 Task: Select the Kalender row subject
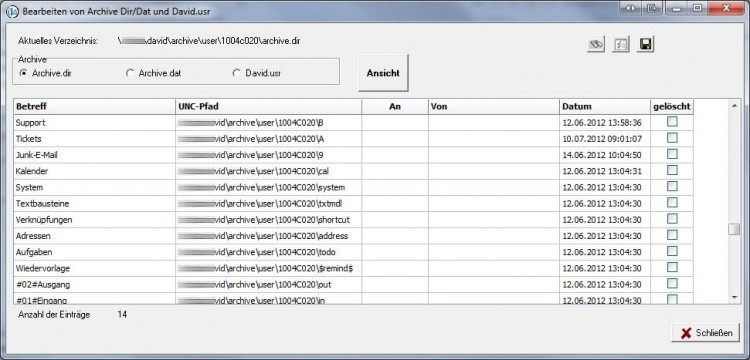32,171
